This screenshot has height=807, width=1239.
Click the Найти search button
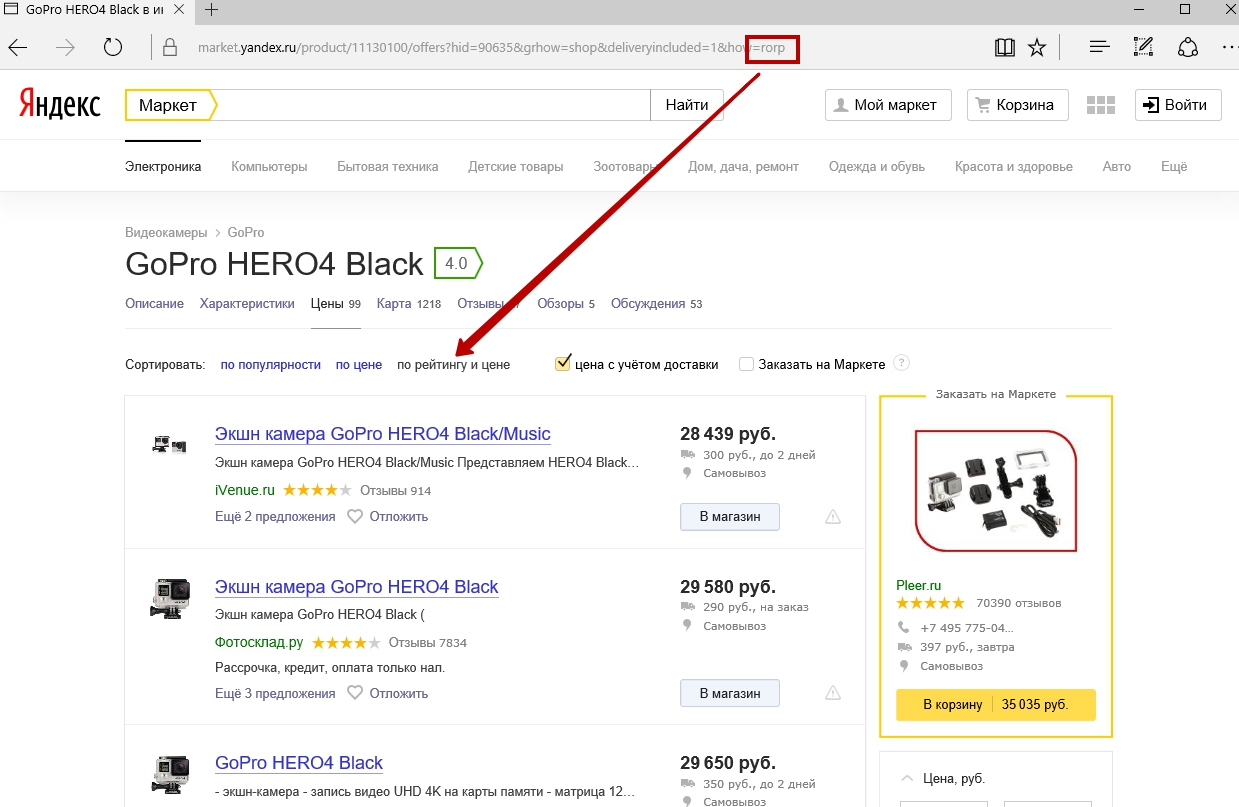[x=687, y=105]
